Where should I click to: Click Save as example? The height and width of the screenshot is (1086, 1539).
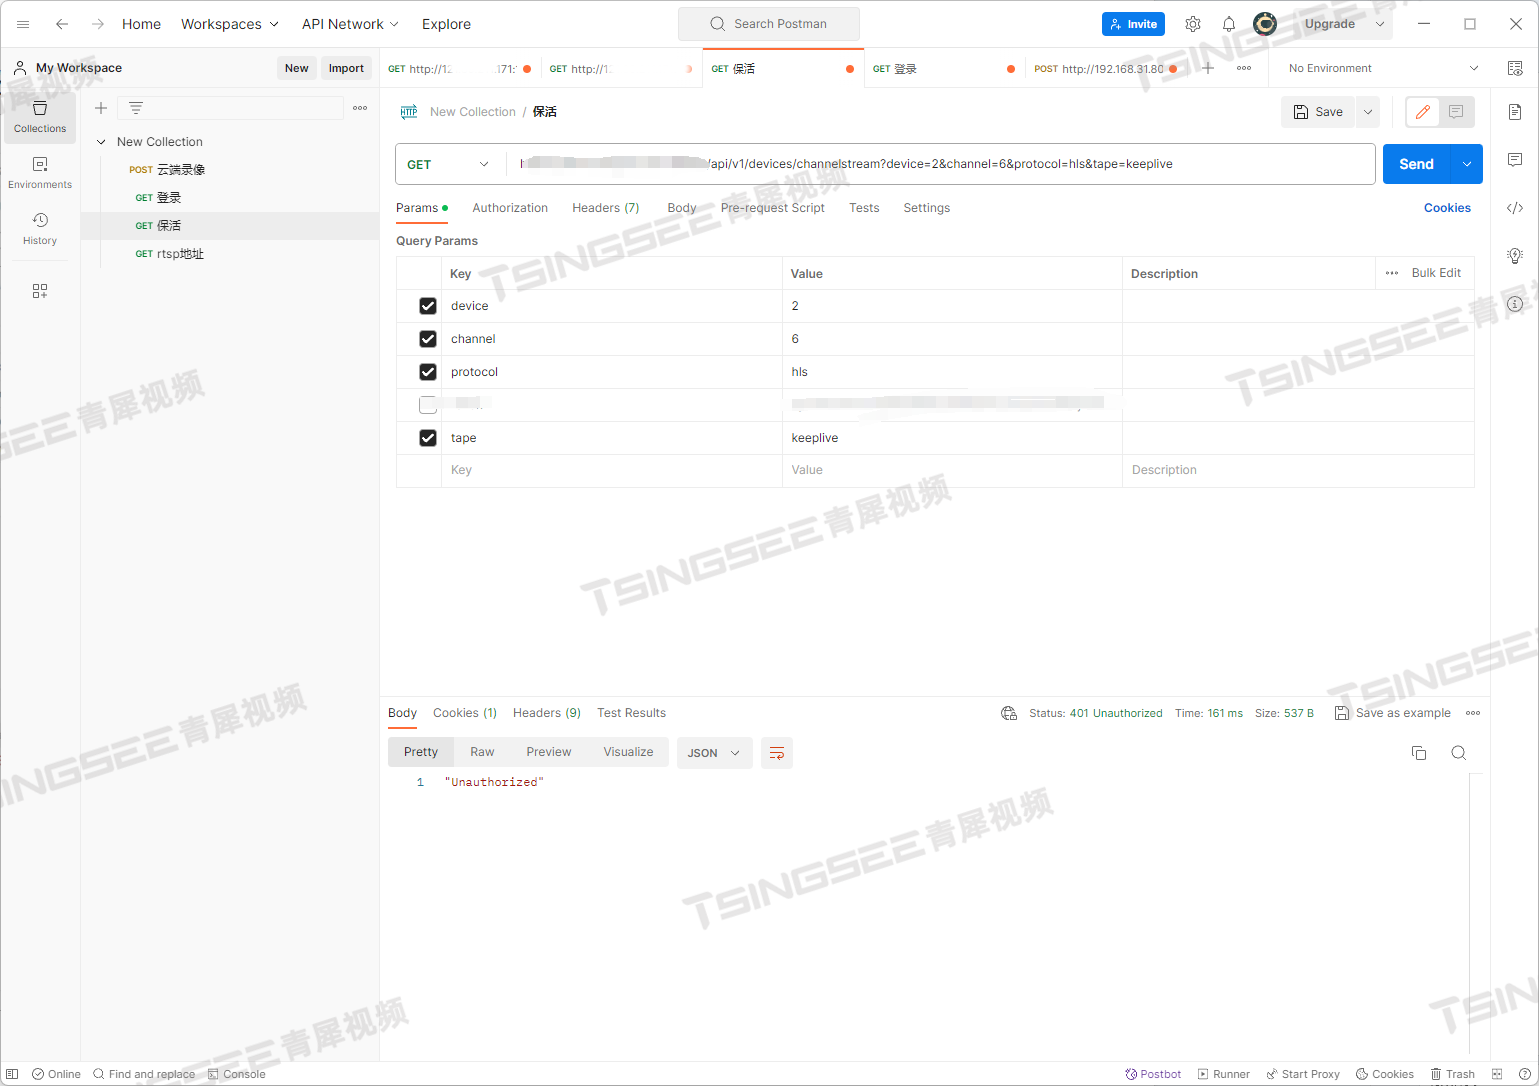tap(1393, 713)
